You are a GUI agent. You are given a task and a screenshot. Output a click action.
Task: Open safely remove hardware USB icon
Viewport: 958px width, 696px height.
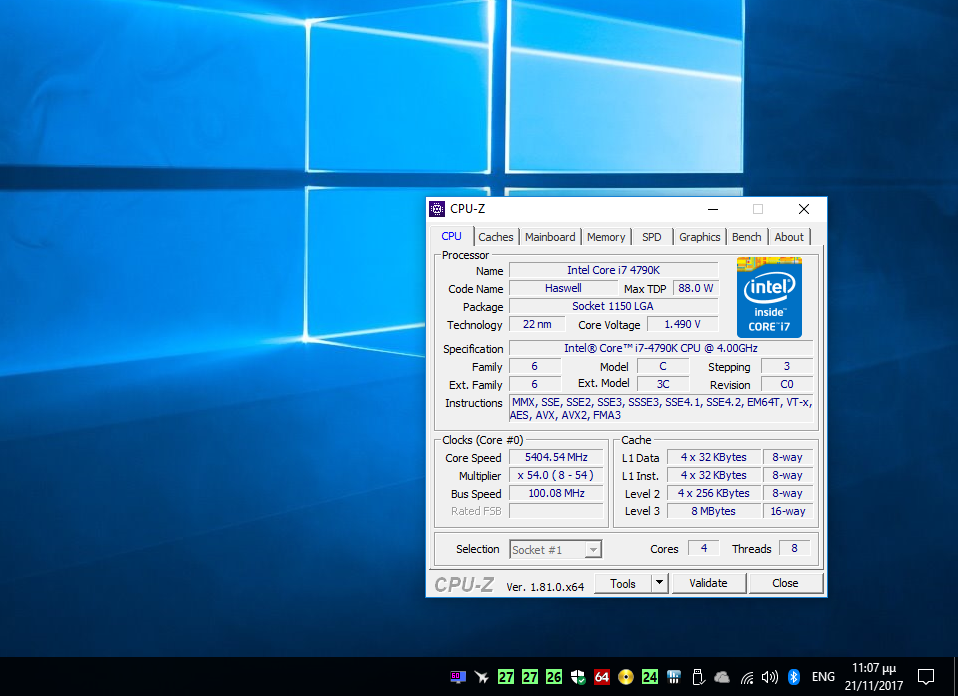click(x=698, y=676)
